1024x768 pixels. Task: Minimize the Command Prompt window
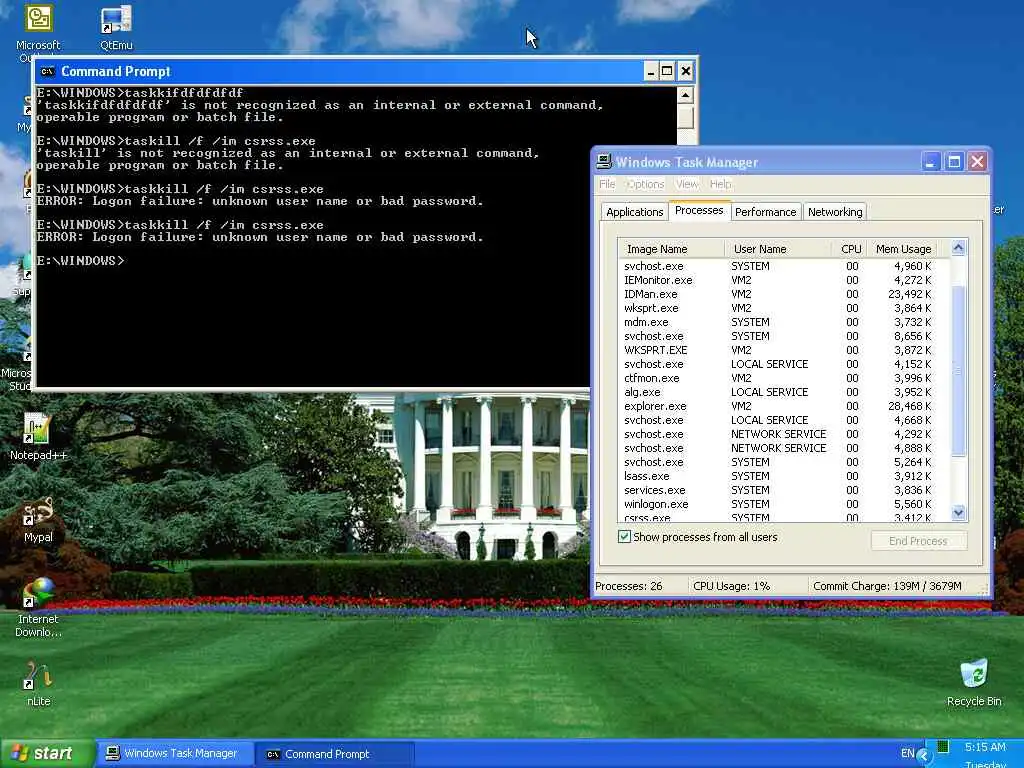(650, 71)
